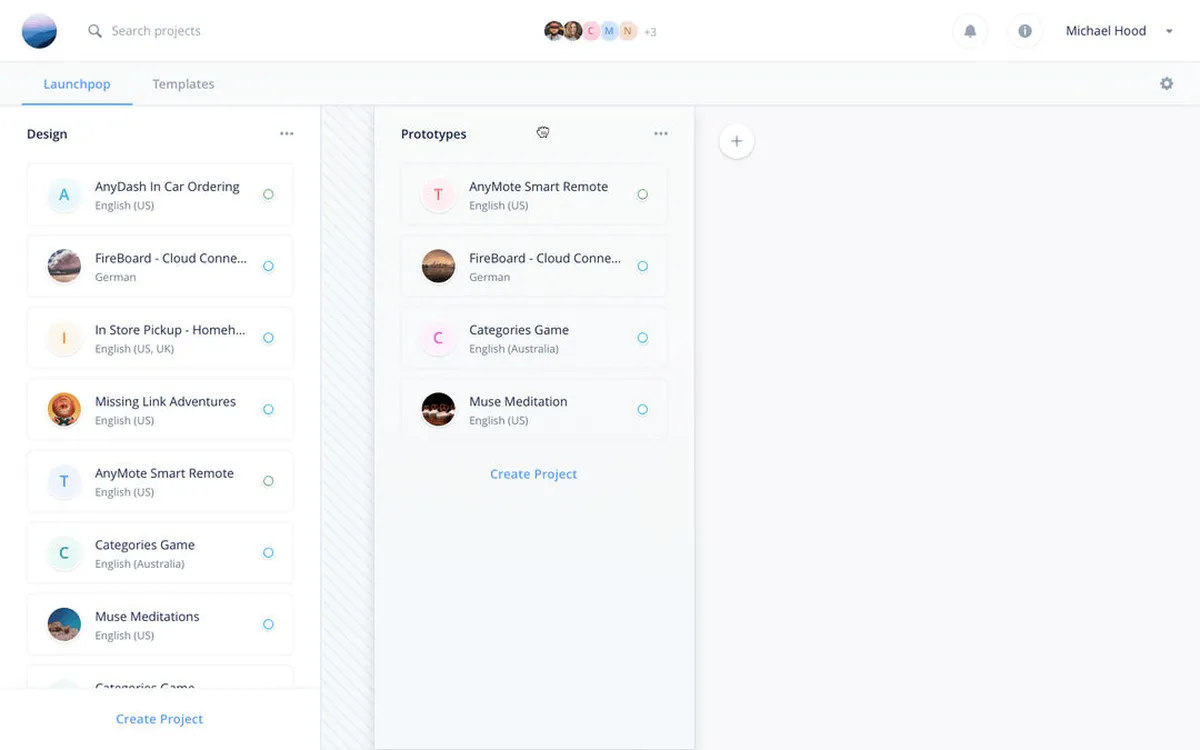This screenshot has width=1200, height=750.
Task: Expand the Michael Hood account dropdown arrow
Action: pos(1169,32)
